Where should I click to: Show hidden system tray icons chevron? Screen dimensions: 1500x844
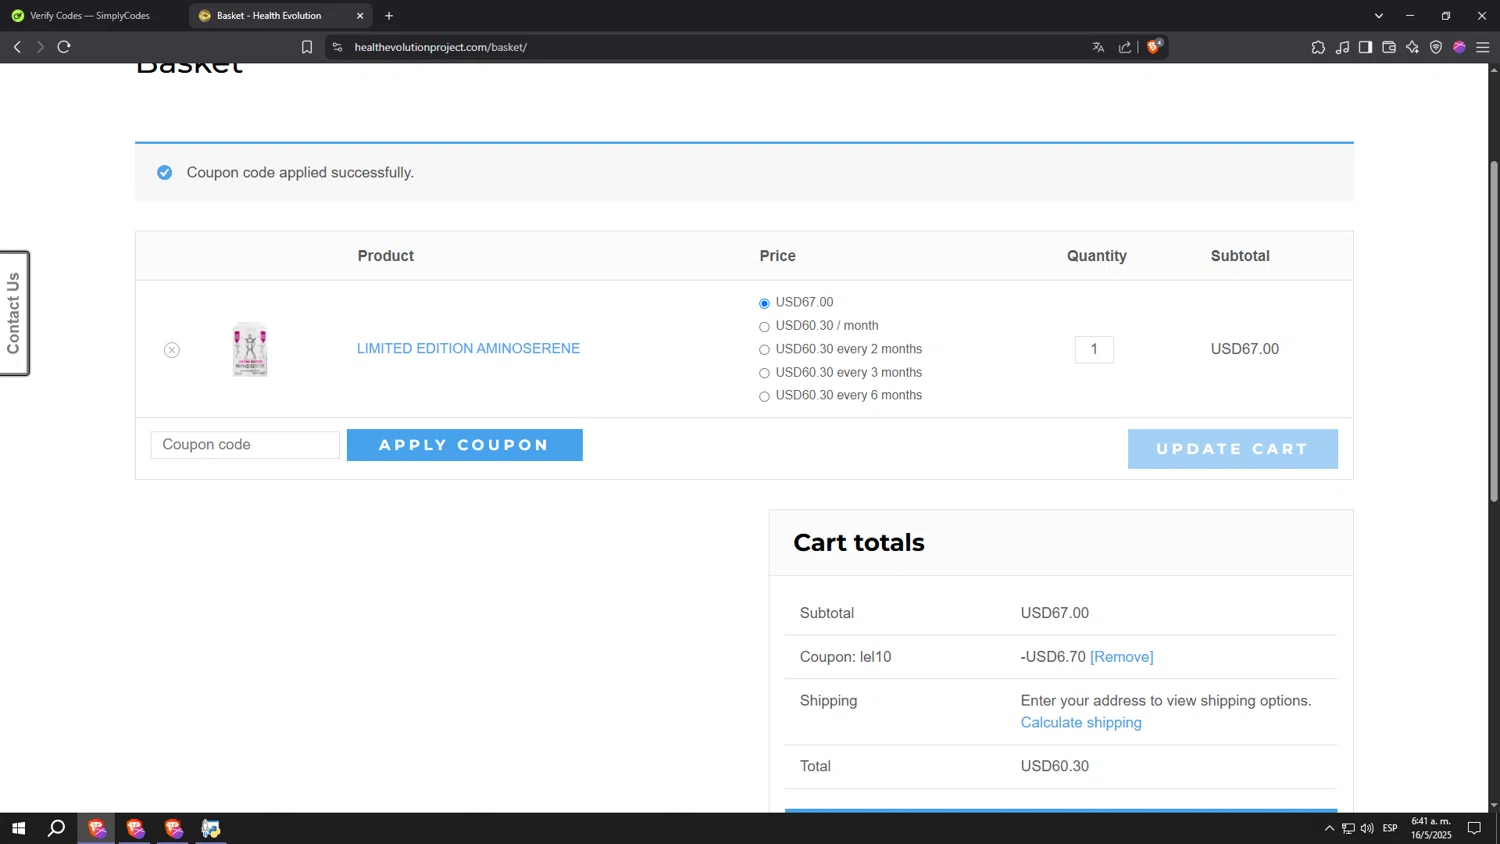point(1329,828)
